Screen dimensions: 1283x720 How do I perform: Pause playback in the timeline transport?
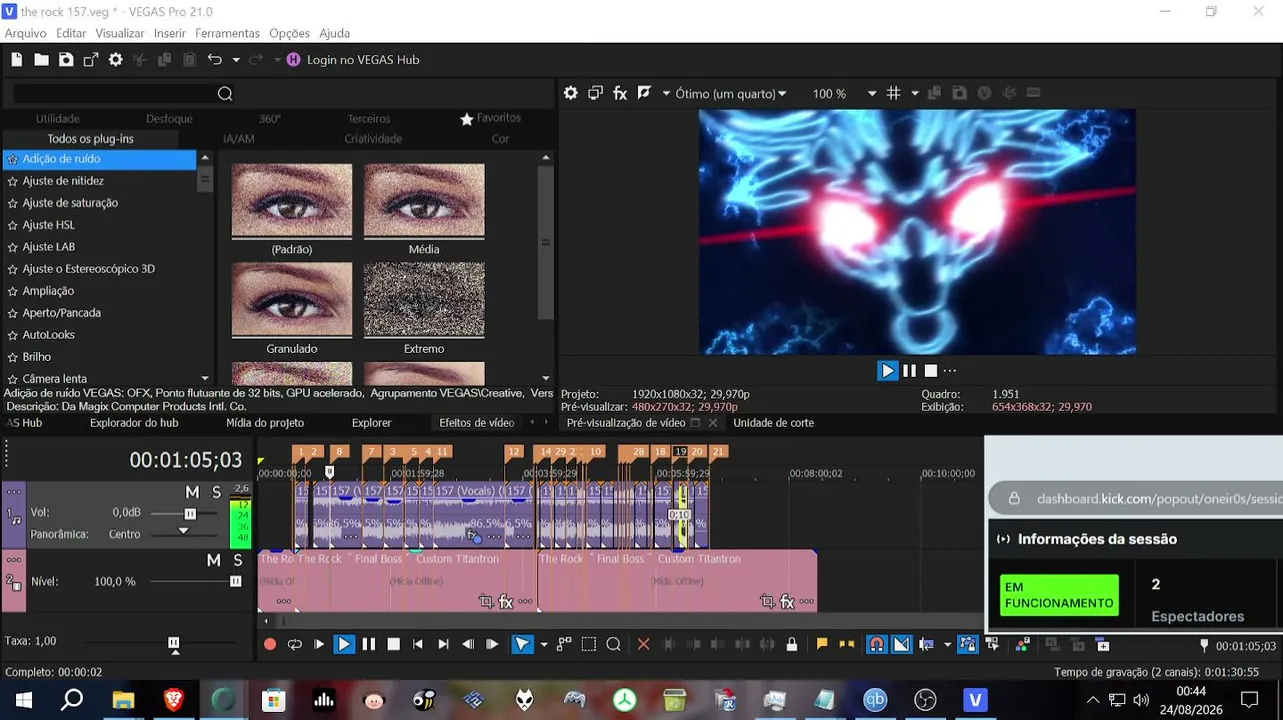coord(369,645)
